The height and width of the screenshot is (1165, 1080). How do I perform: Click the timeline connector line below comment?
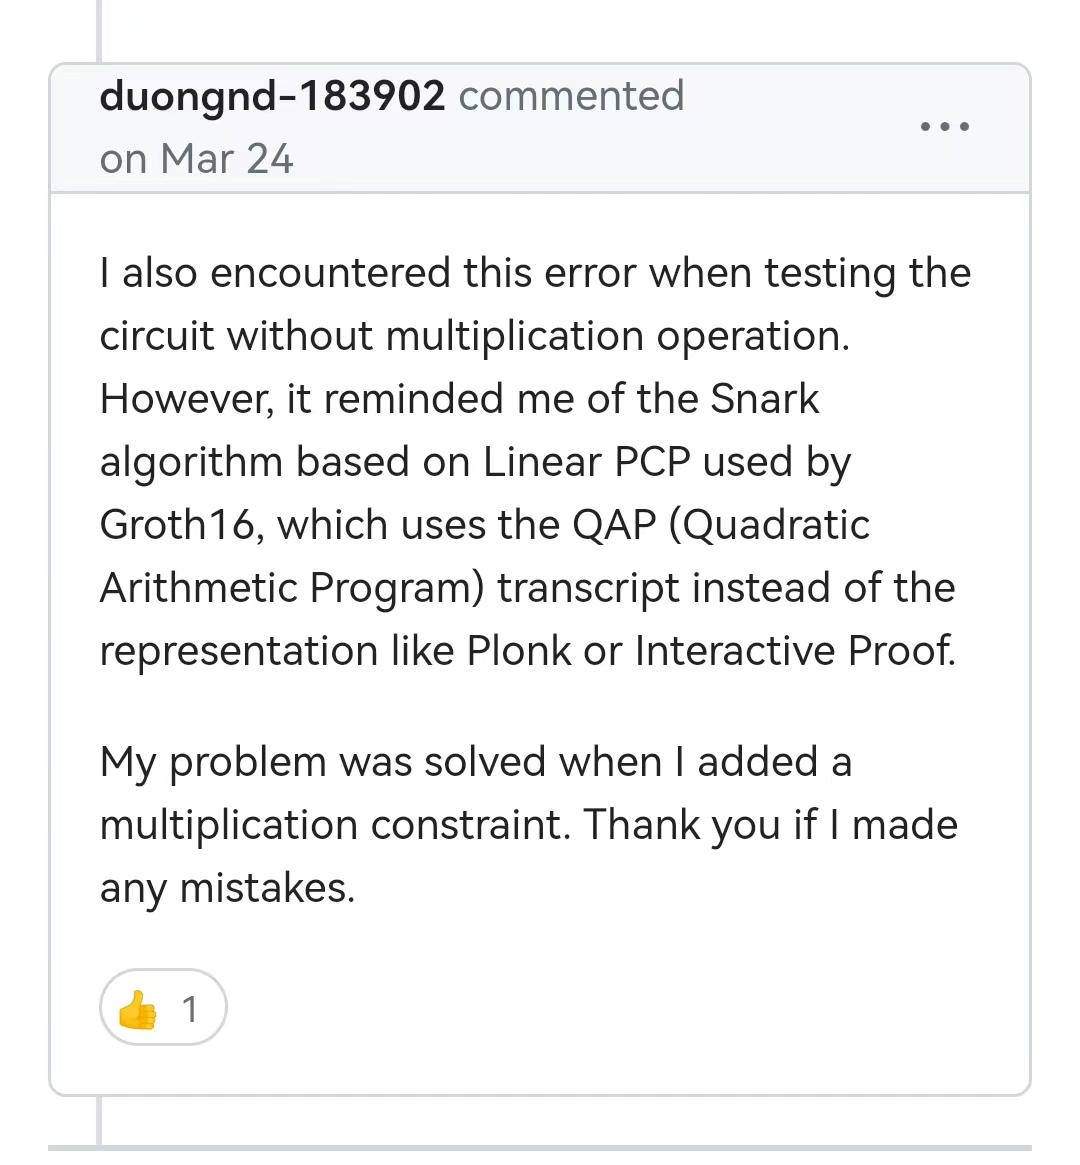coord(98,1120)
